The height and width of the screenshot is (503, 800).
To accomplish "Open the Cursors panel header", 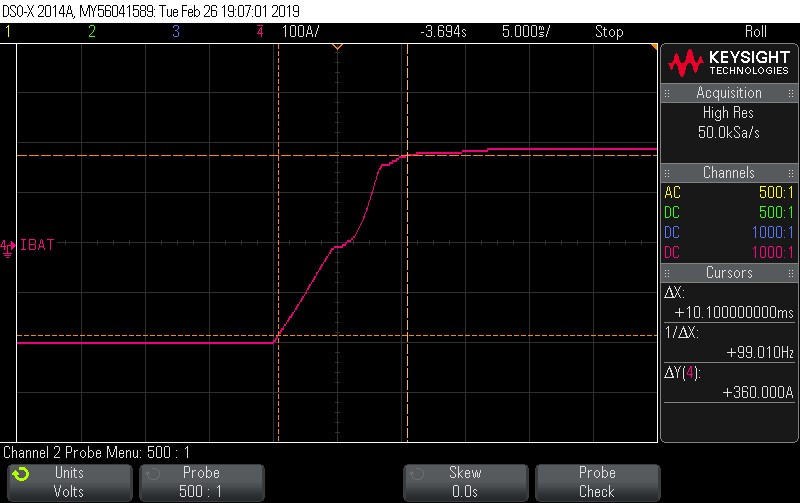I will [729, 273].
